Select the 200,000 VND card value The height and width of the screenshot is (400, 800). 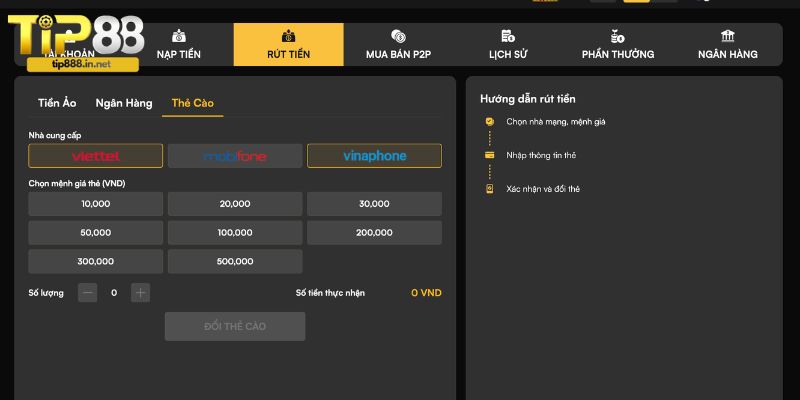point(374,233)
